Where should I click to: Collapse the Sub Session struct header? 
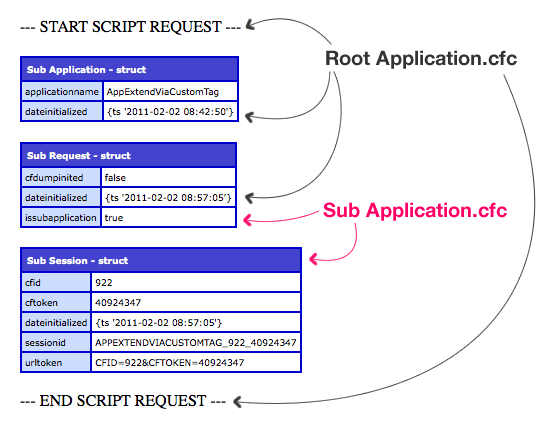pyautogui.click(x=161, y=260)
